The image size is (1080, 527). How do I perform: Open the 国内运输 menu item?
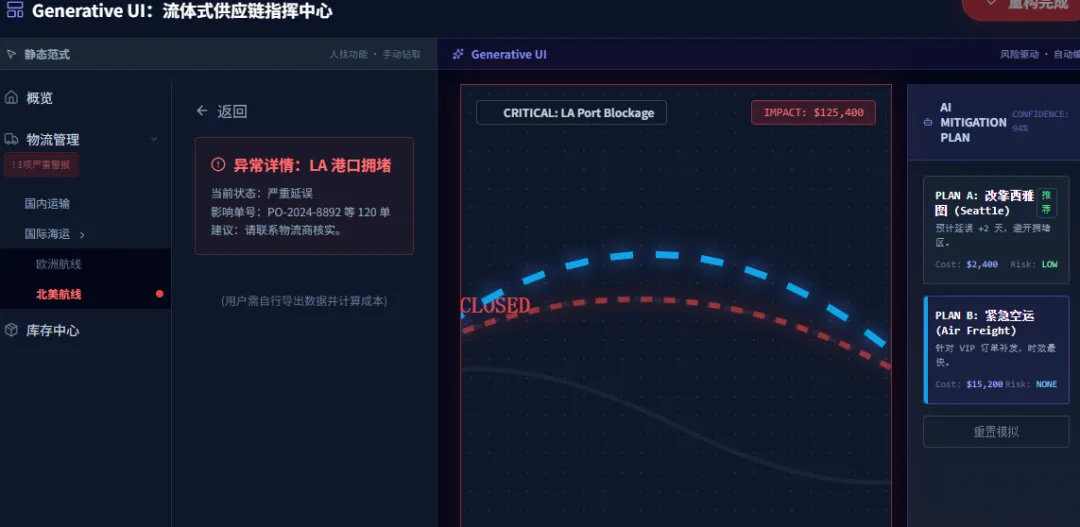tap(47, 204)
